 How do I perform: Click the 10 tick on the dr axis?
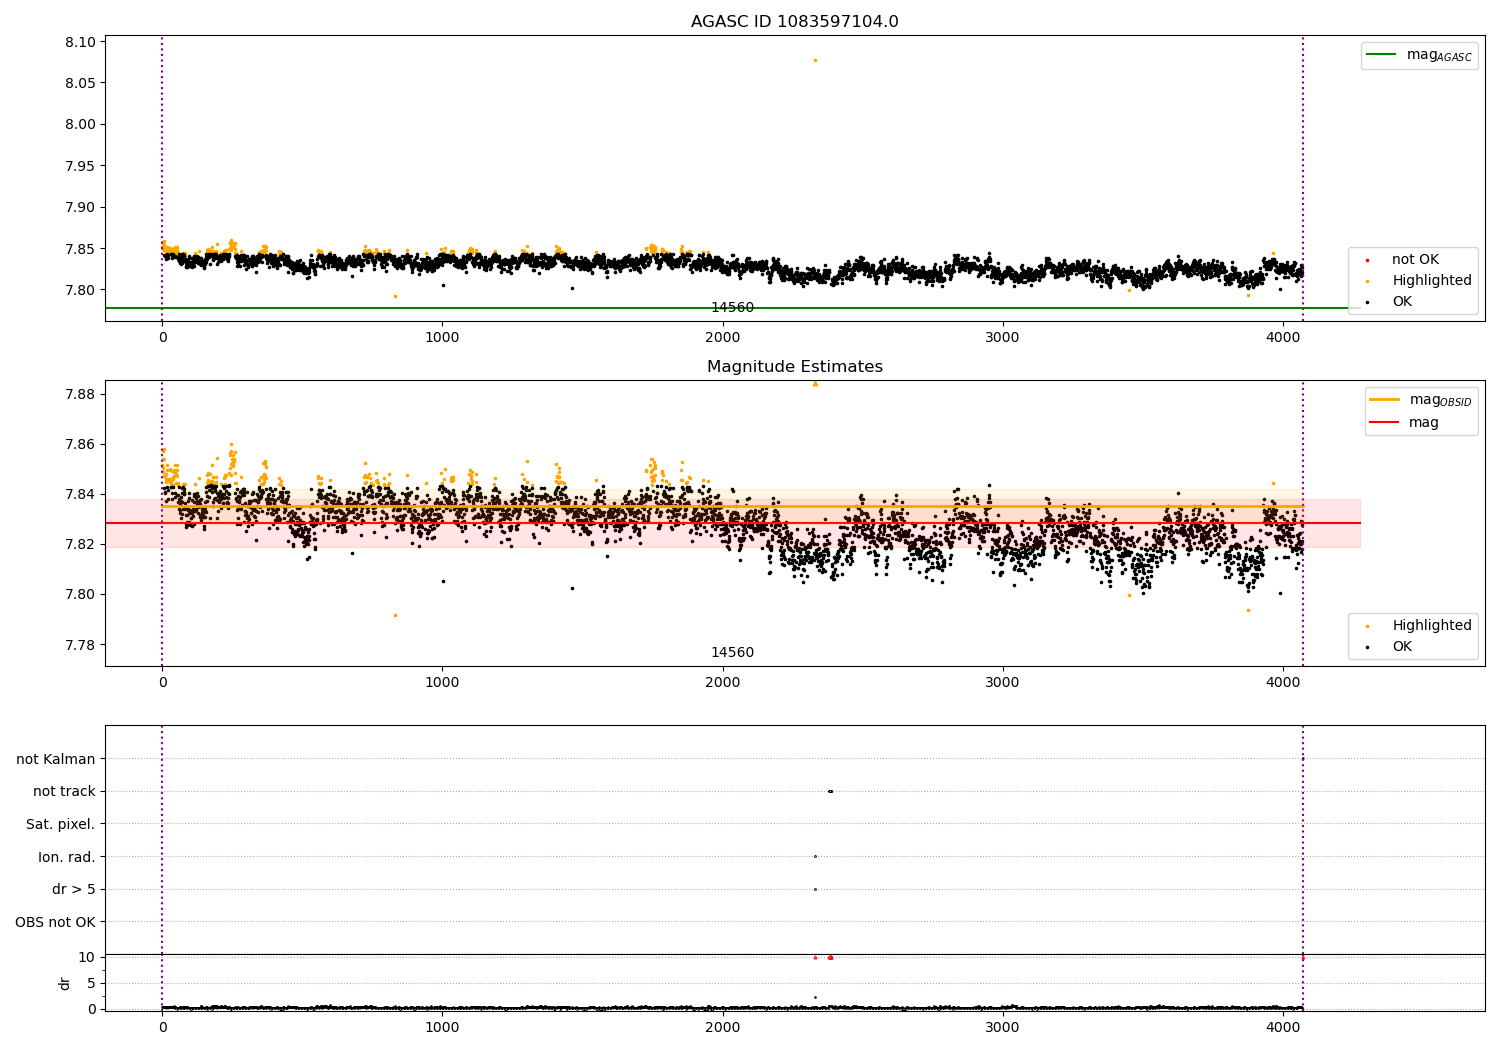click(87, 957)
